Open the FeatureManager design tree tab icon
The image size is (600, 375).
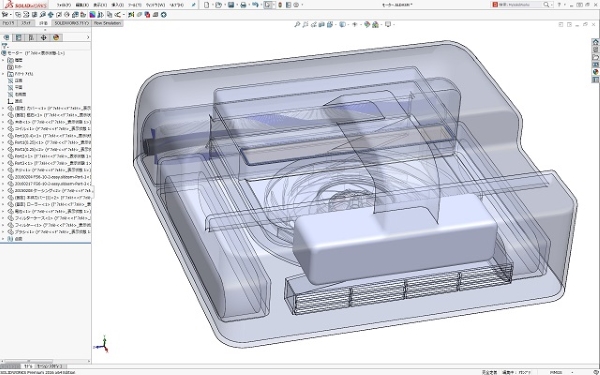click(x=6, y=38)
